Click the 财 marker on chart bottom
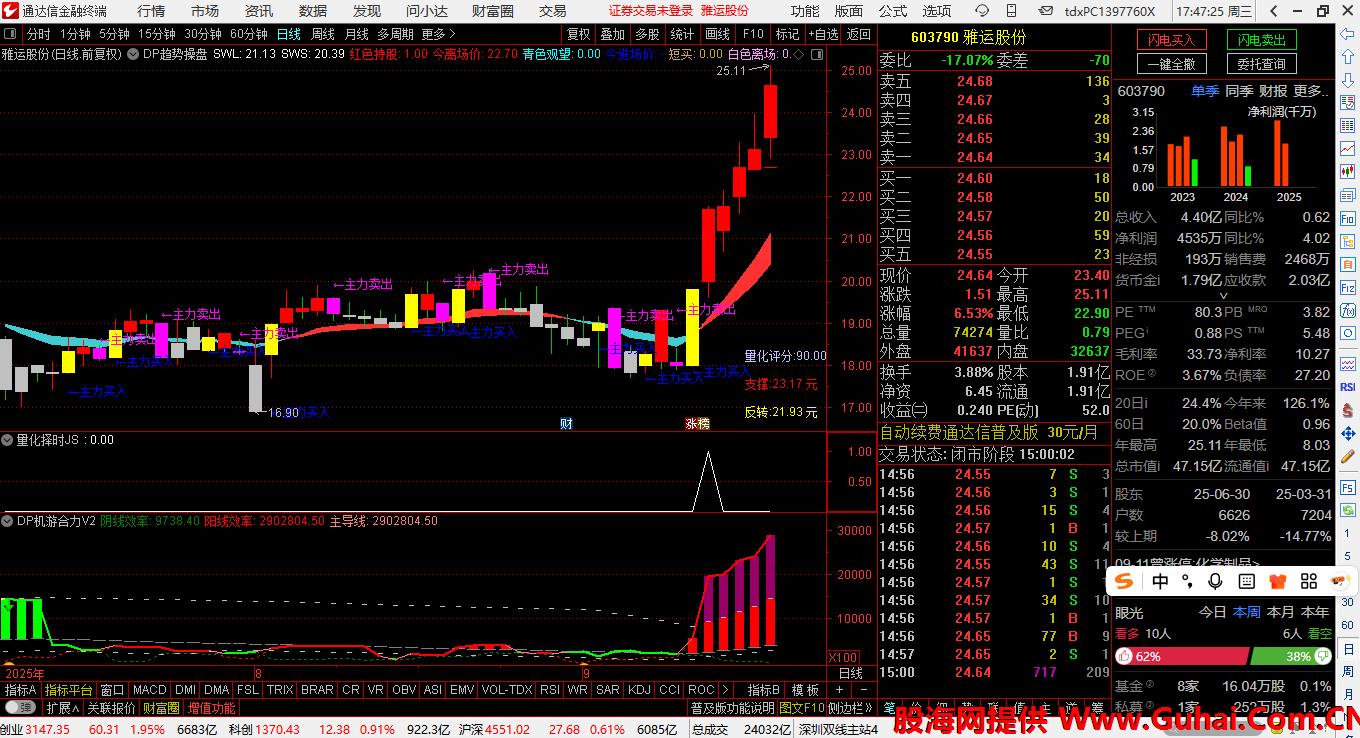This screenshot has width=1360, height=738. pos(566,424)
